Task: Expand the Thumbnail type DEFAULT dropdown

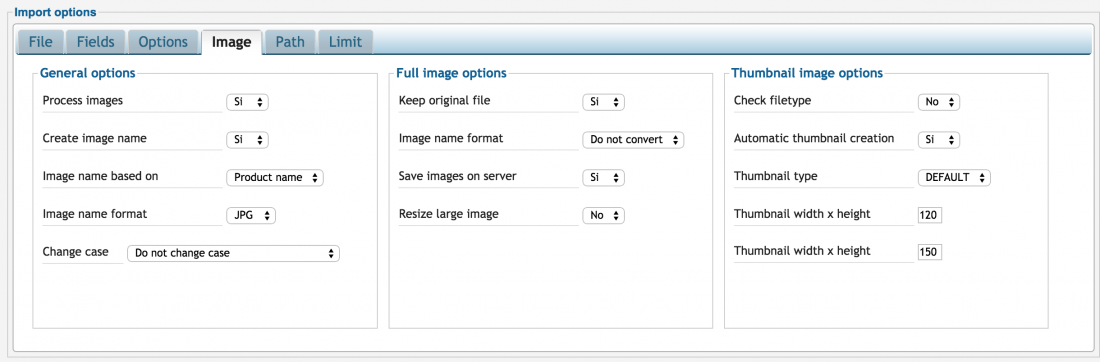Action: pyautogui.click(x=954, y=178)
